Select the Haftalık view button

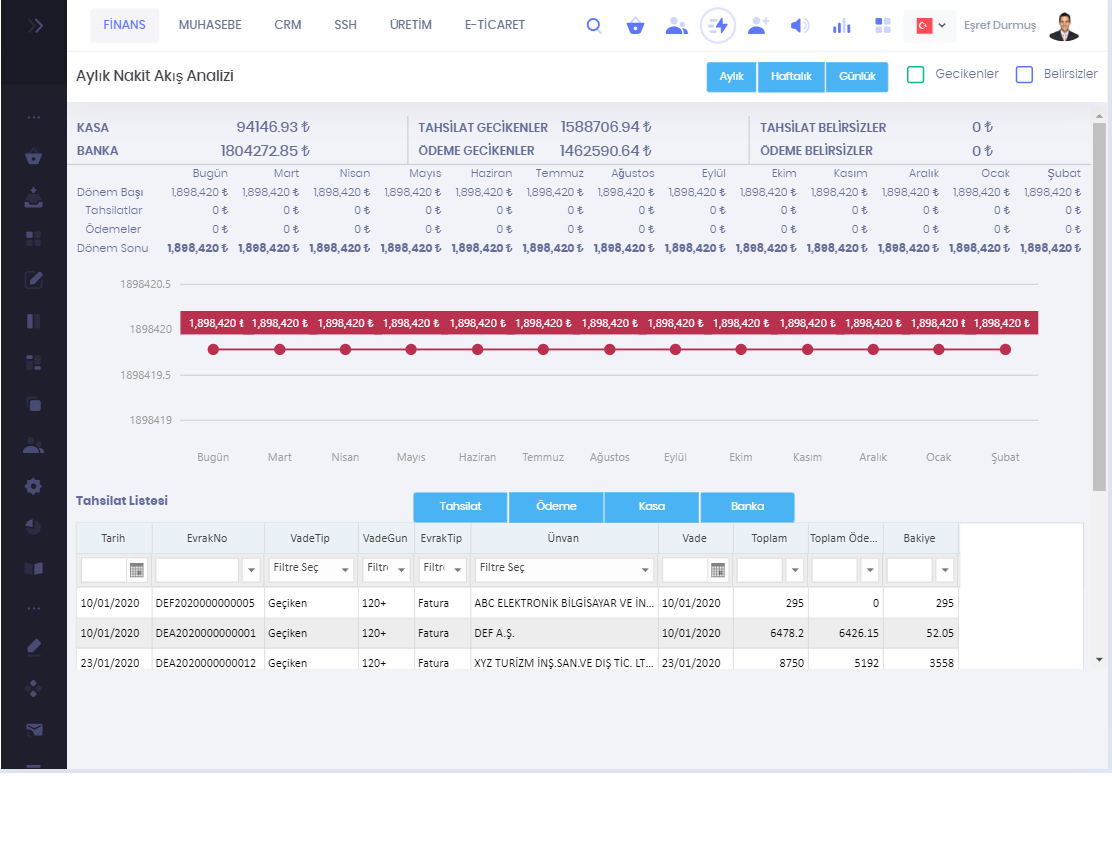coord(791,77)
